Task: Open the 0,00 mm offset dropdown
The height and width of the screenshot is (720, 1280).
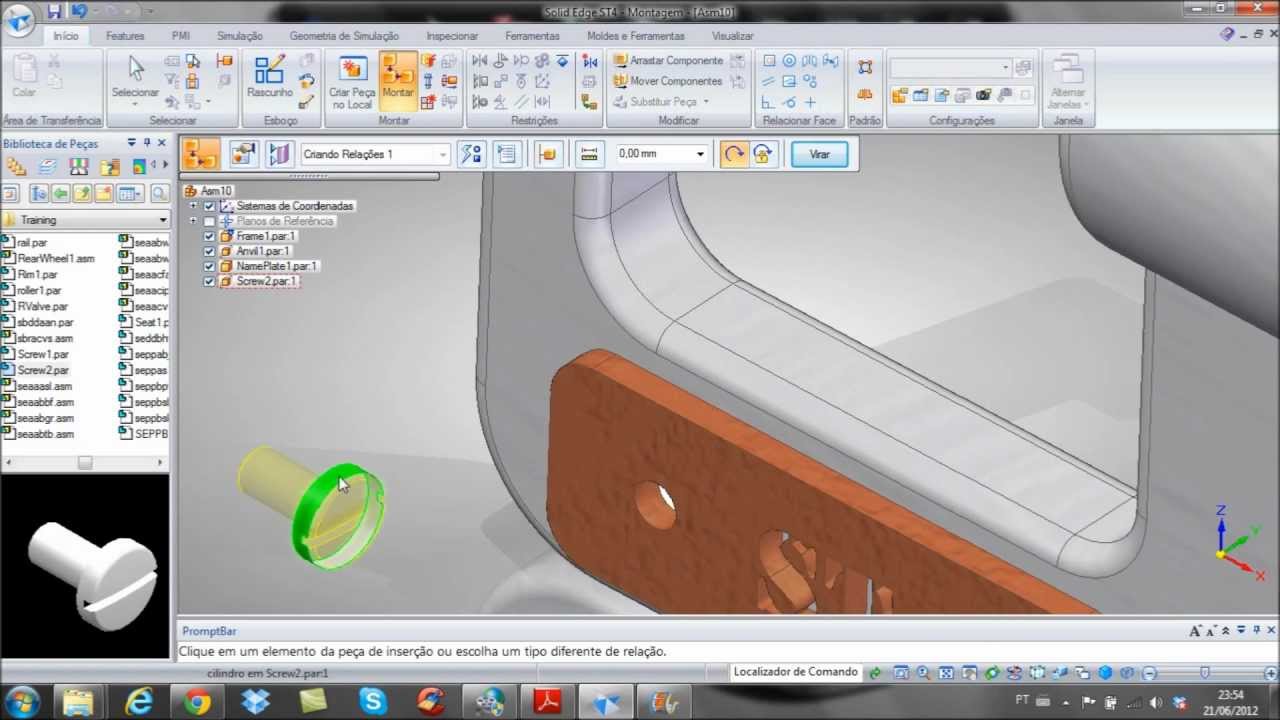Action: (x=700, y=154)
